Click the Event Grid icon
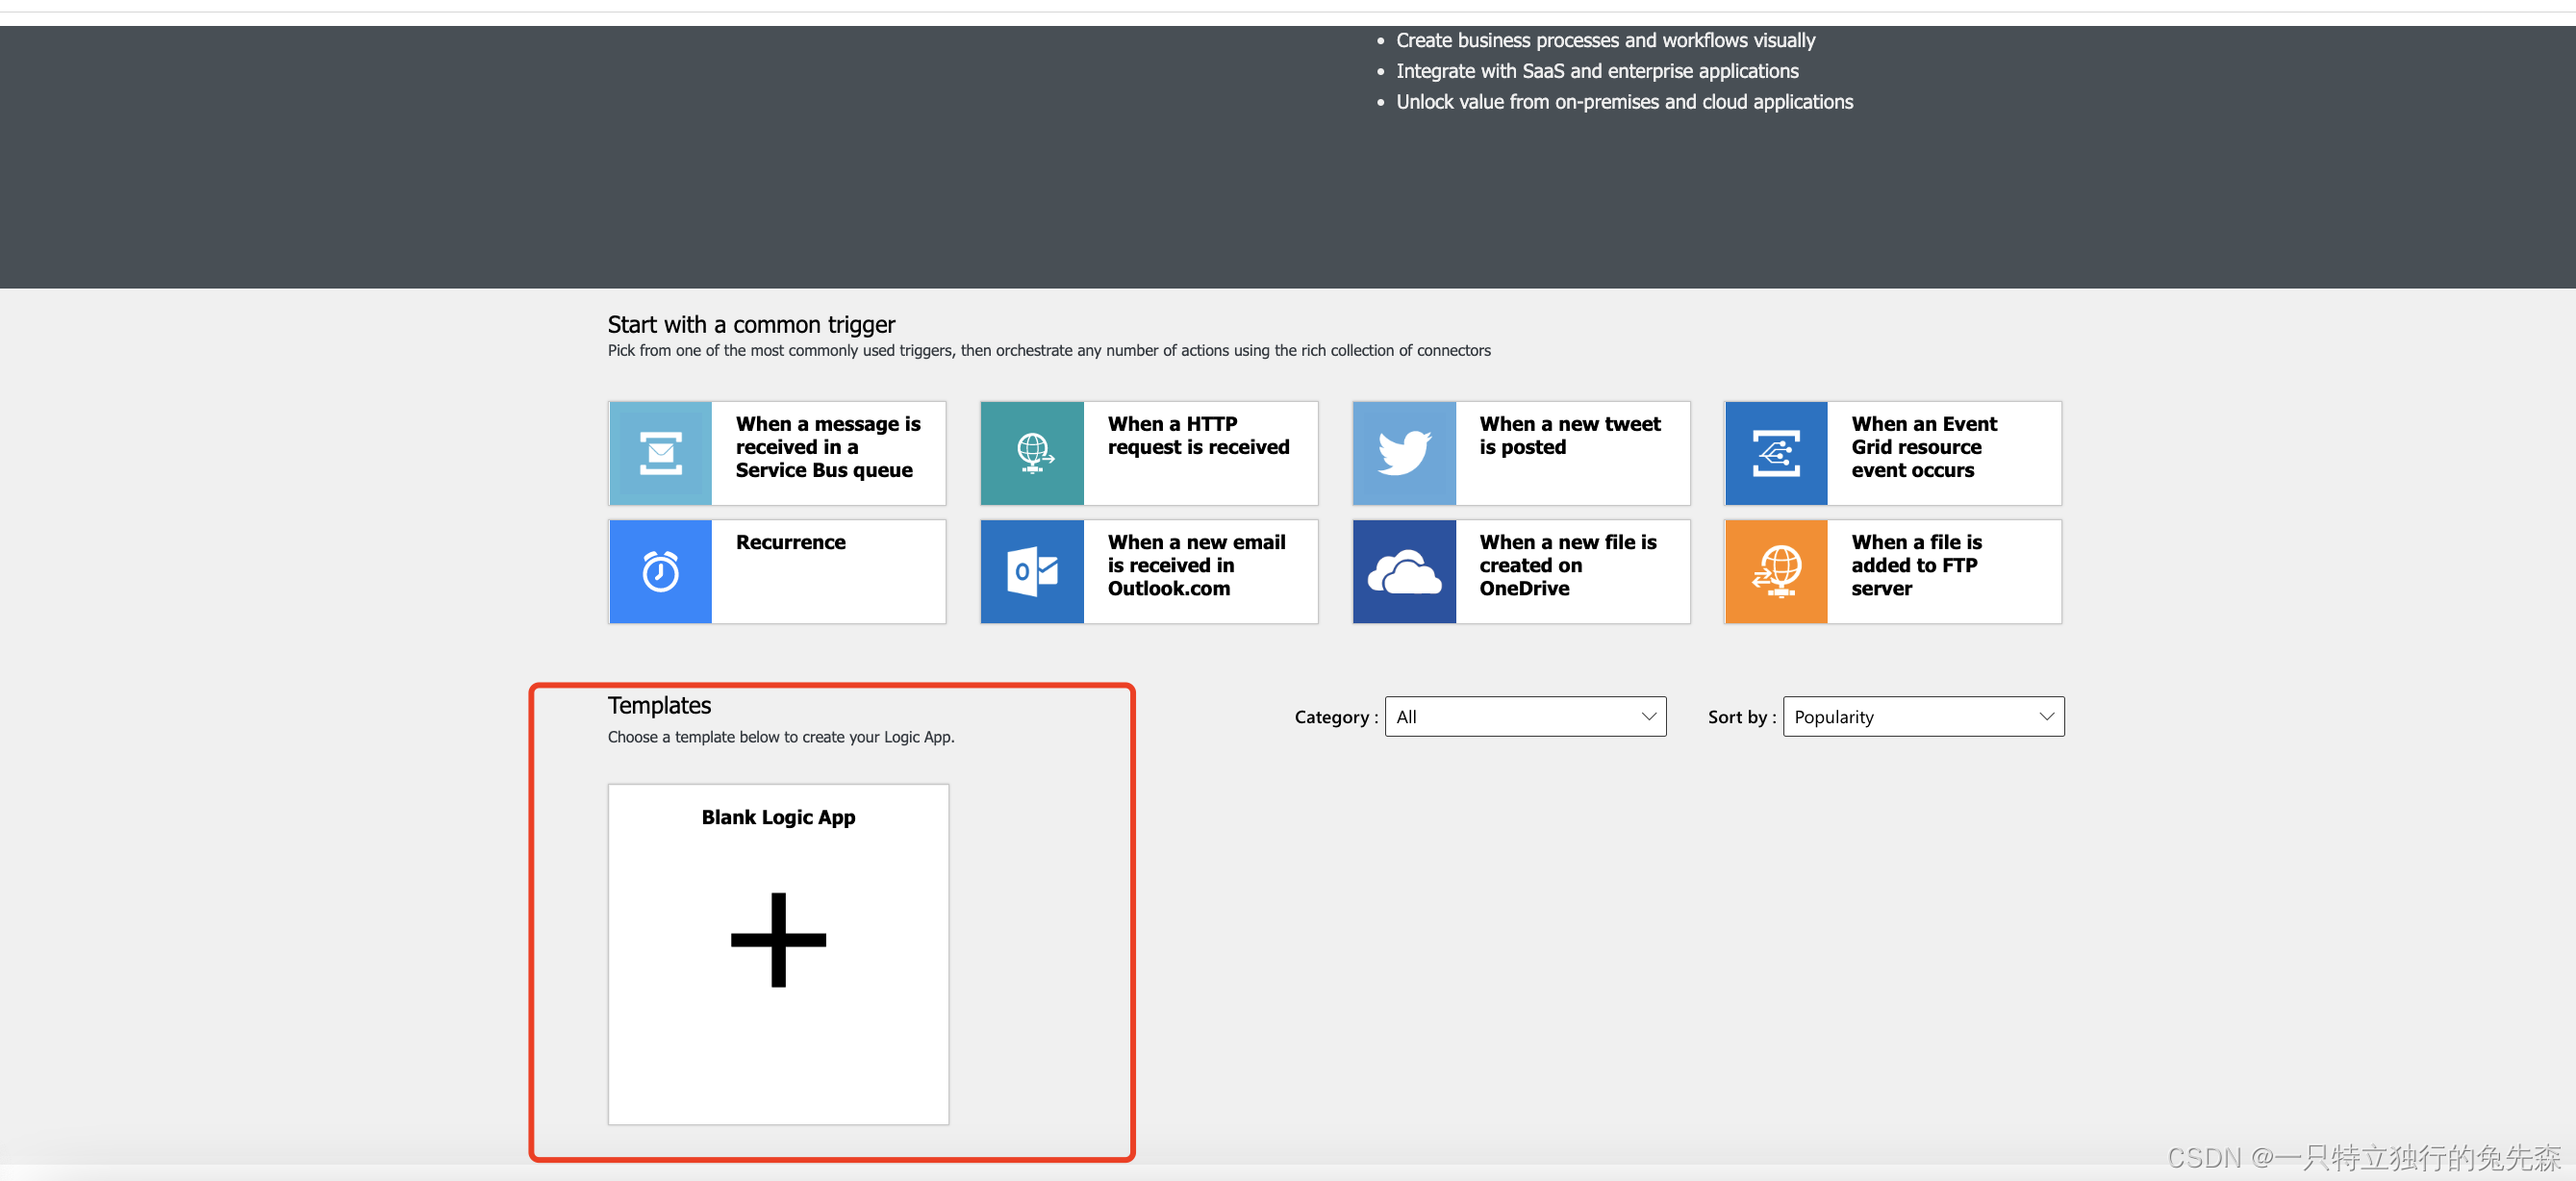The image size is (2576, 1181). click(1776, 453)
